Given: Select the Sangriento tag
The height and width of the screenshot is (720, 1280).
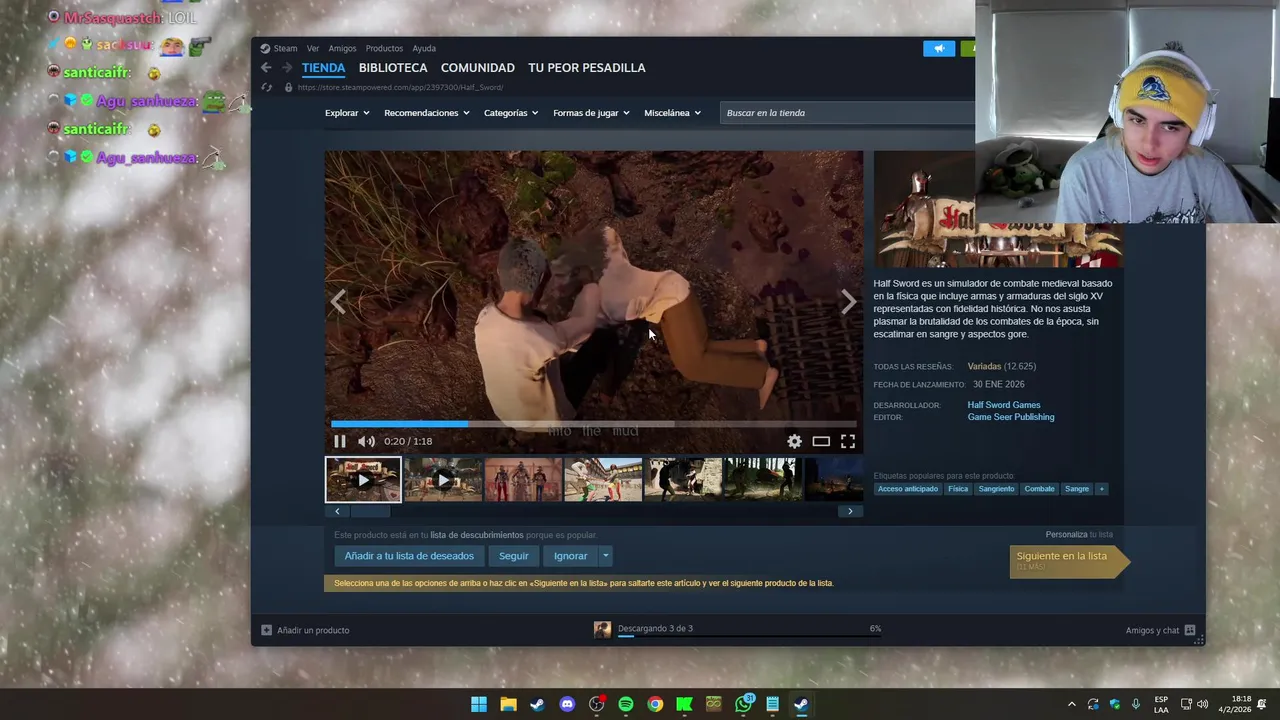Looking at the screenshot, I should tap(996, 489).
